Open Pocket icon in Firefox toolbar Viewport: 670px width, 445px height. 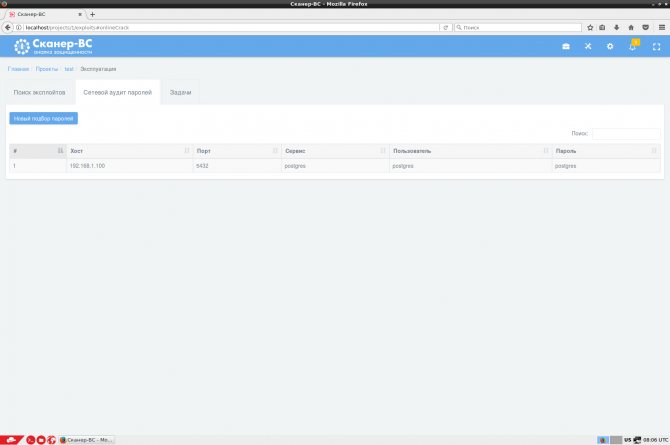pos(646,27)
